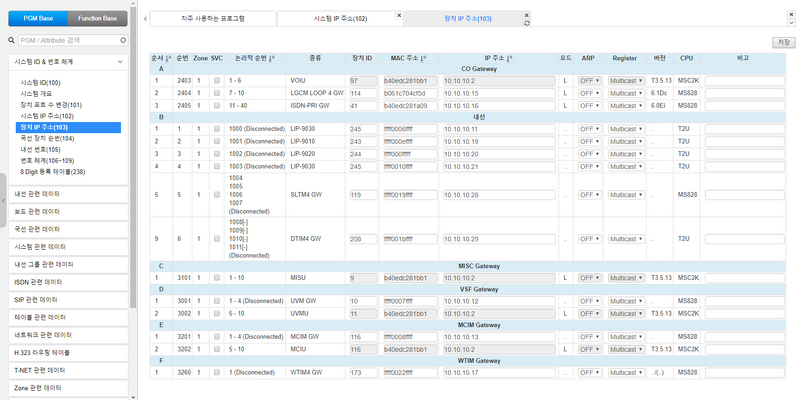
Task: Sort by 순서 column sort icon
Action: pyautogui.click(x=168, y=58)
